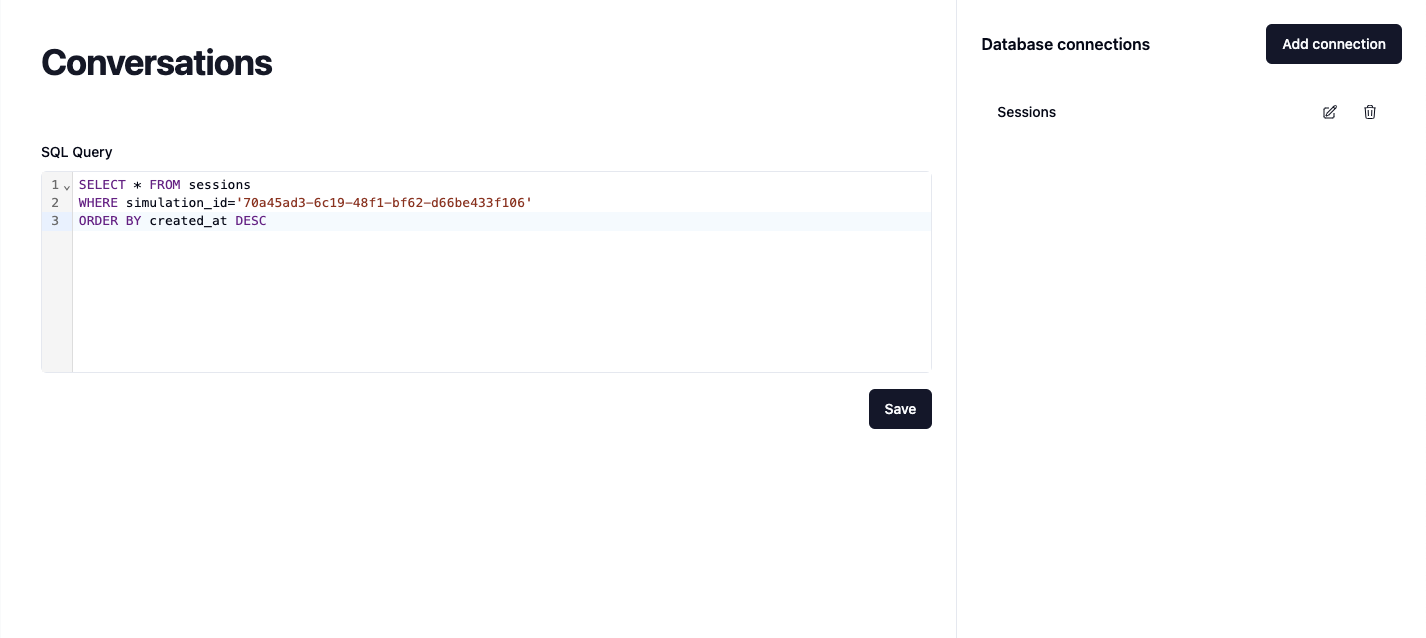Click the created_at column name
Screen dimensions: 1426x638
click(x=188, y=221)
